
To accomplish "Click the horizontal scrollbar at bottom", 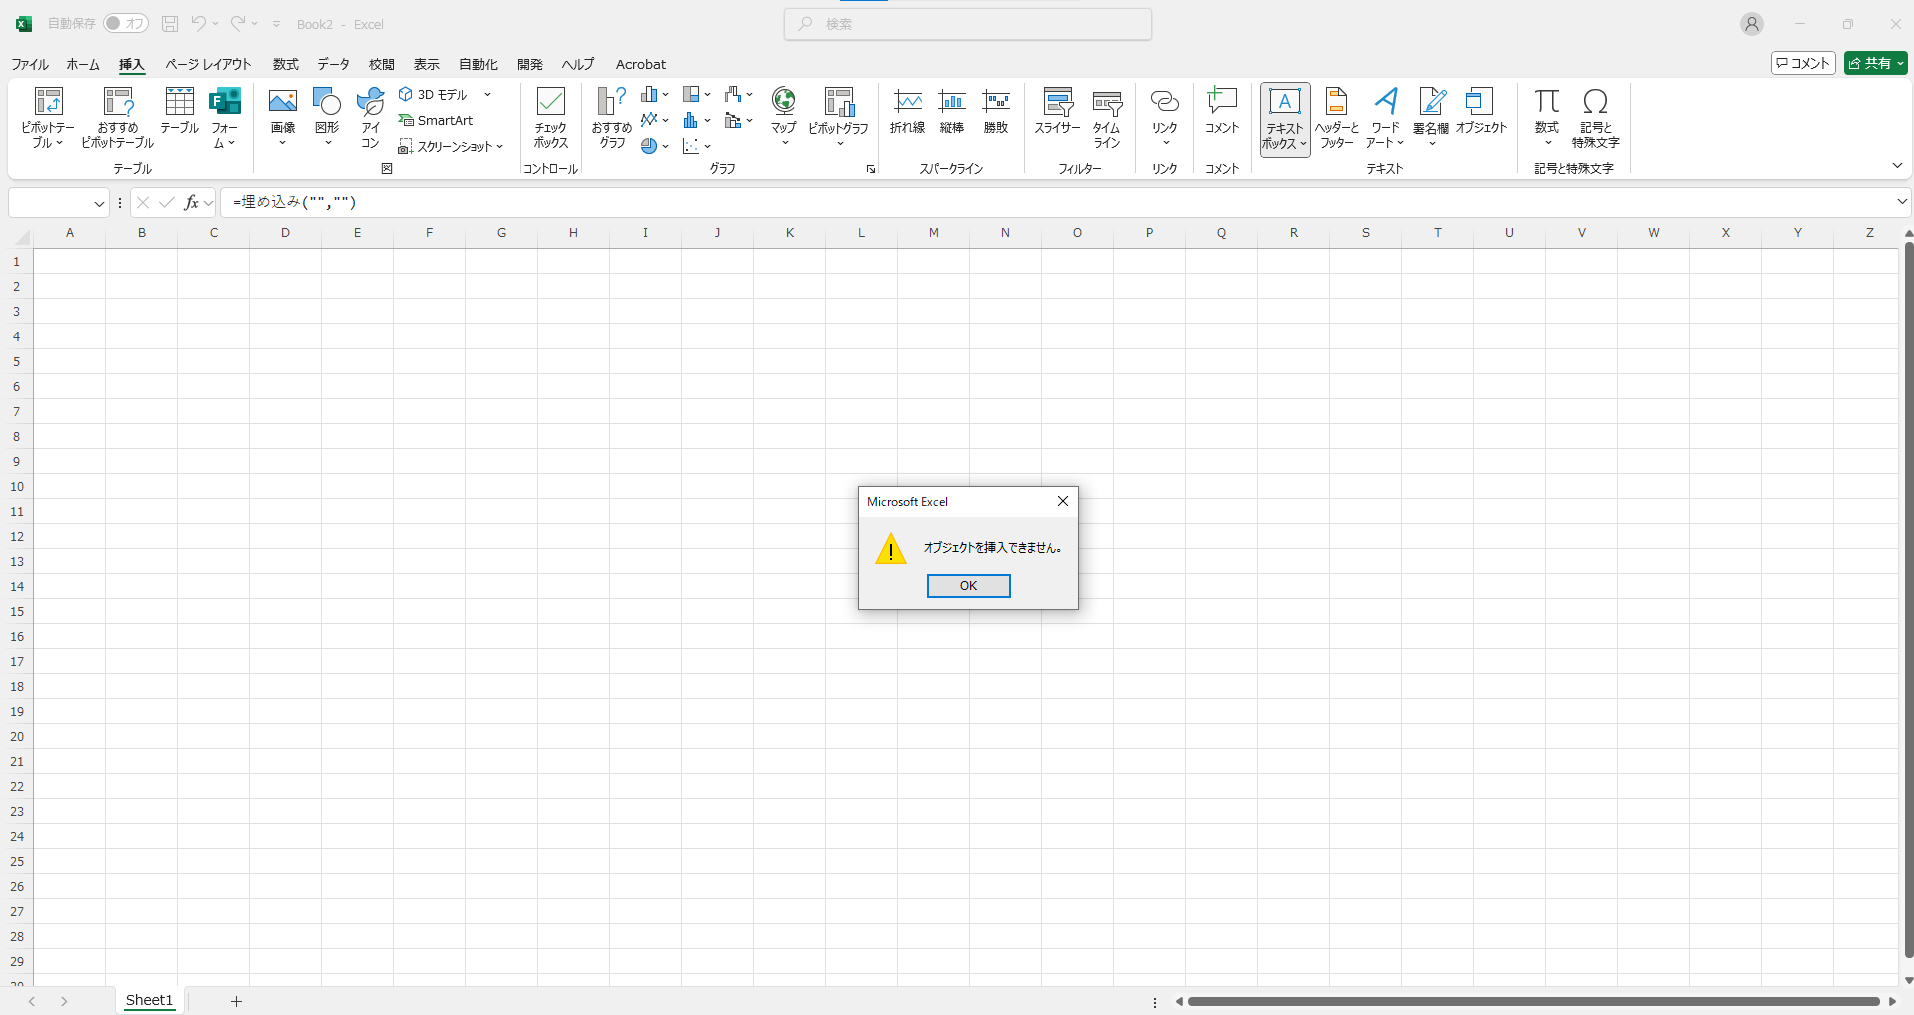I will [x=1533, y=1001].
